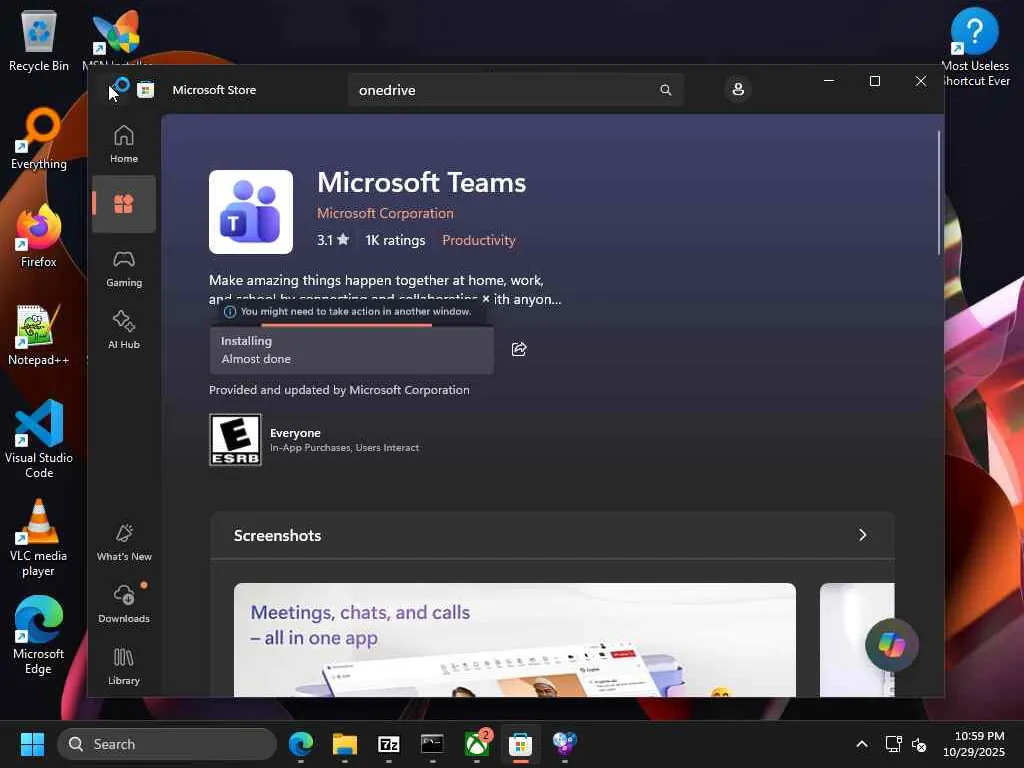Image resolution: width=1024 pixels, height=768 pixels.
Task: Click Microsoft Corporation publisher link
Action: pyautogui.click(x=385, y=214)
